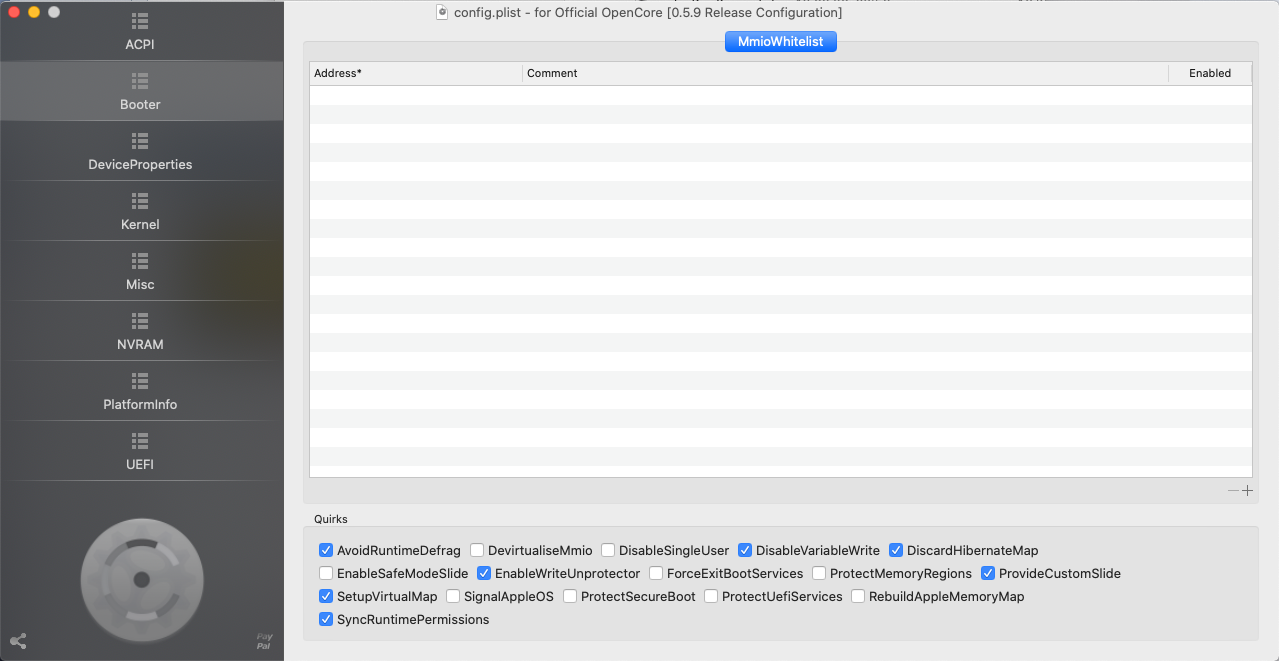Image resolution: width=1279 pixels, height=661 pixels.
Task: Click the Quirks section label
Action: click(x=331, y=519)
